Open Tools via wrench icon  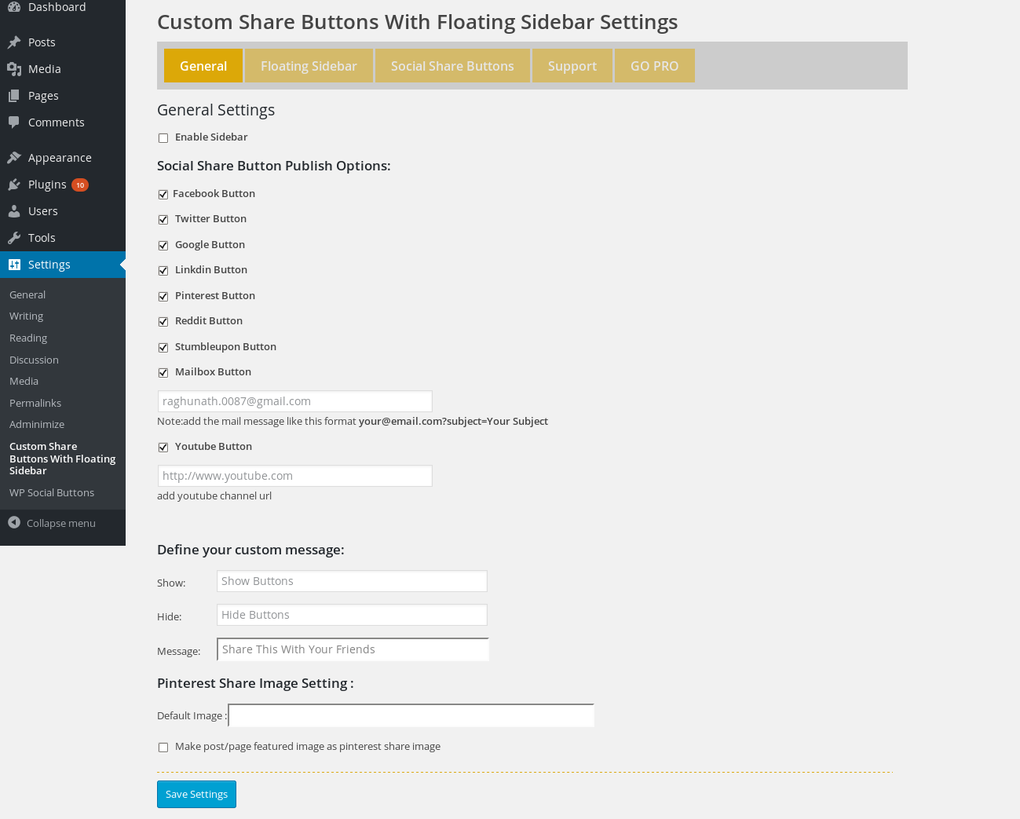click(14, 238)
